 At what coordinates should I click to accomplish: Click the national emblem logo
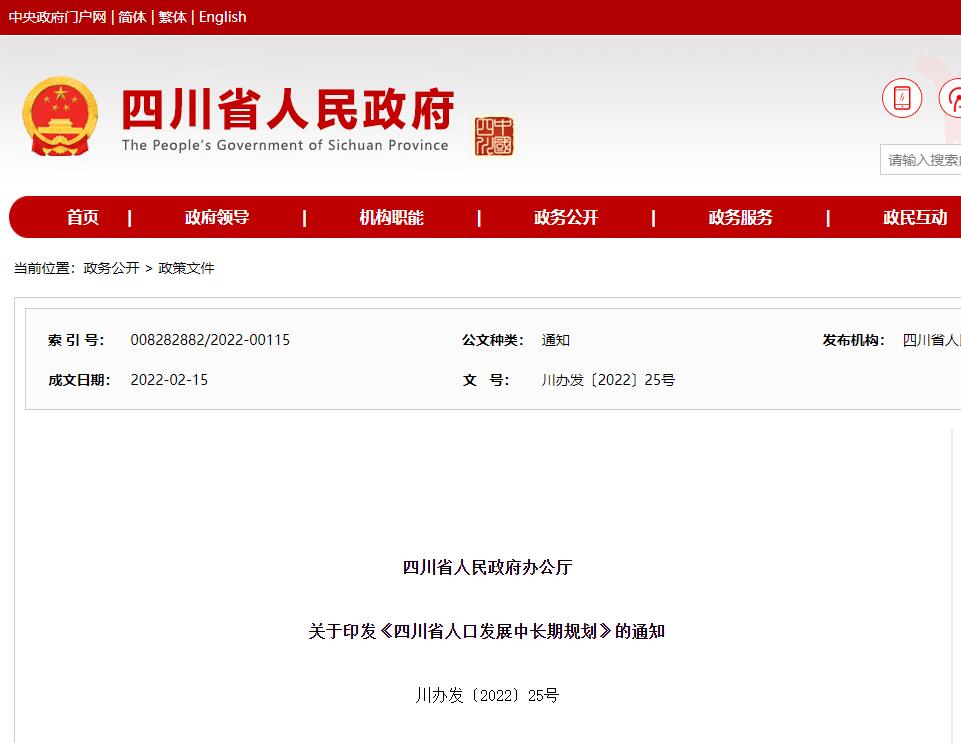[x=60, y=116]
